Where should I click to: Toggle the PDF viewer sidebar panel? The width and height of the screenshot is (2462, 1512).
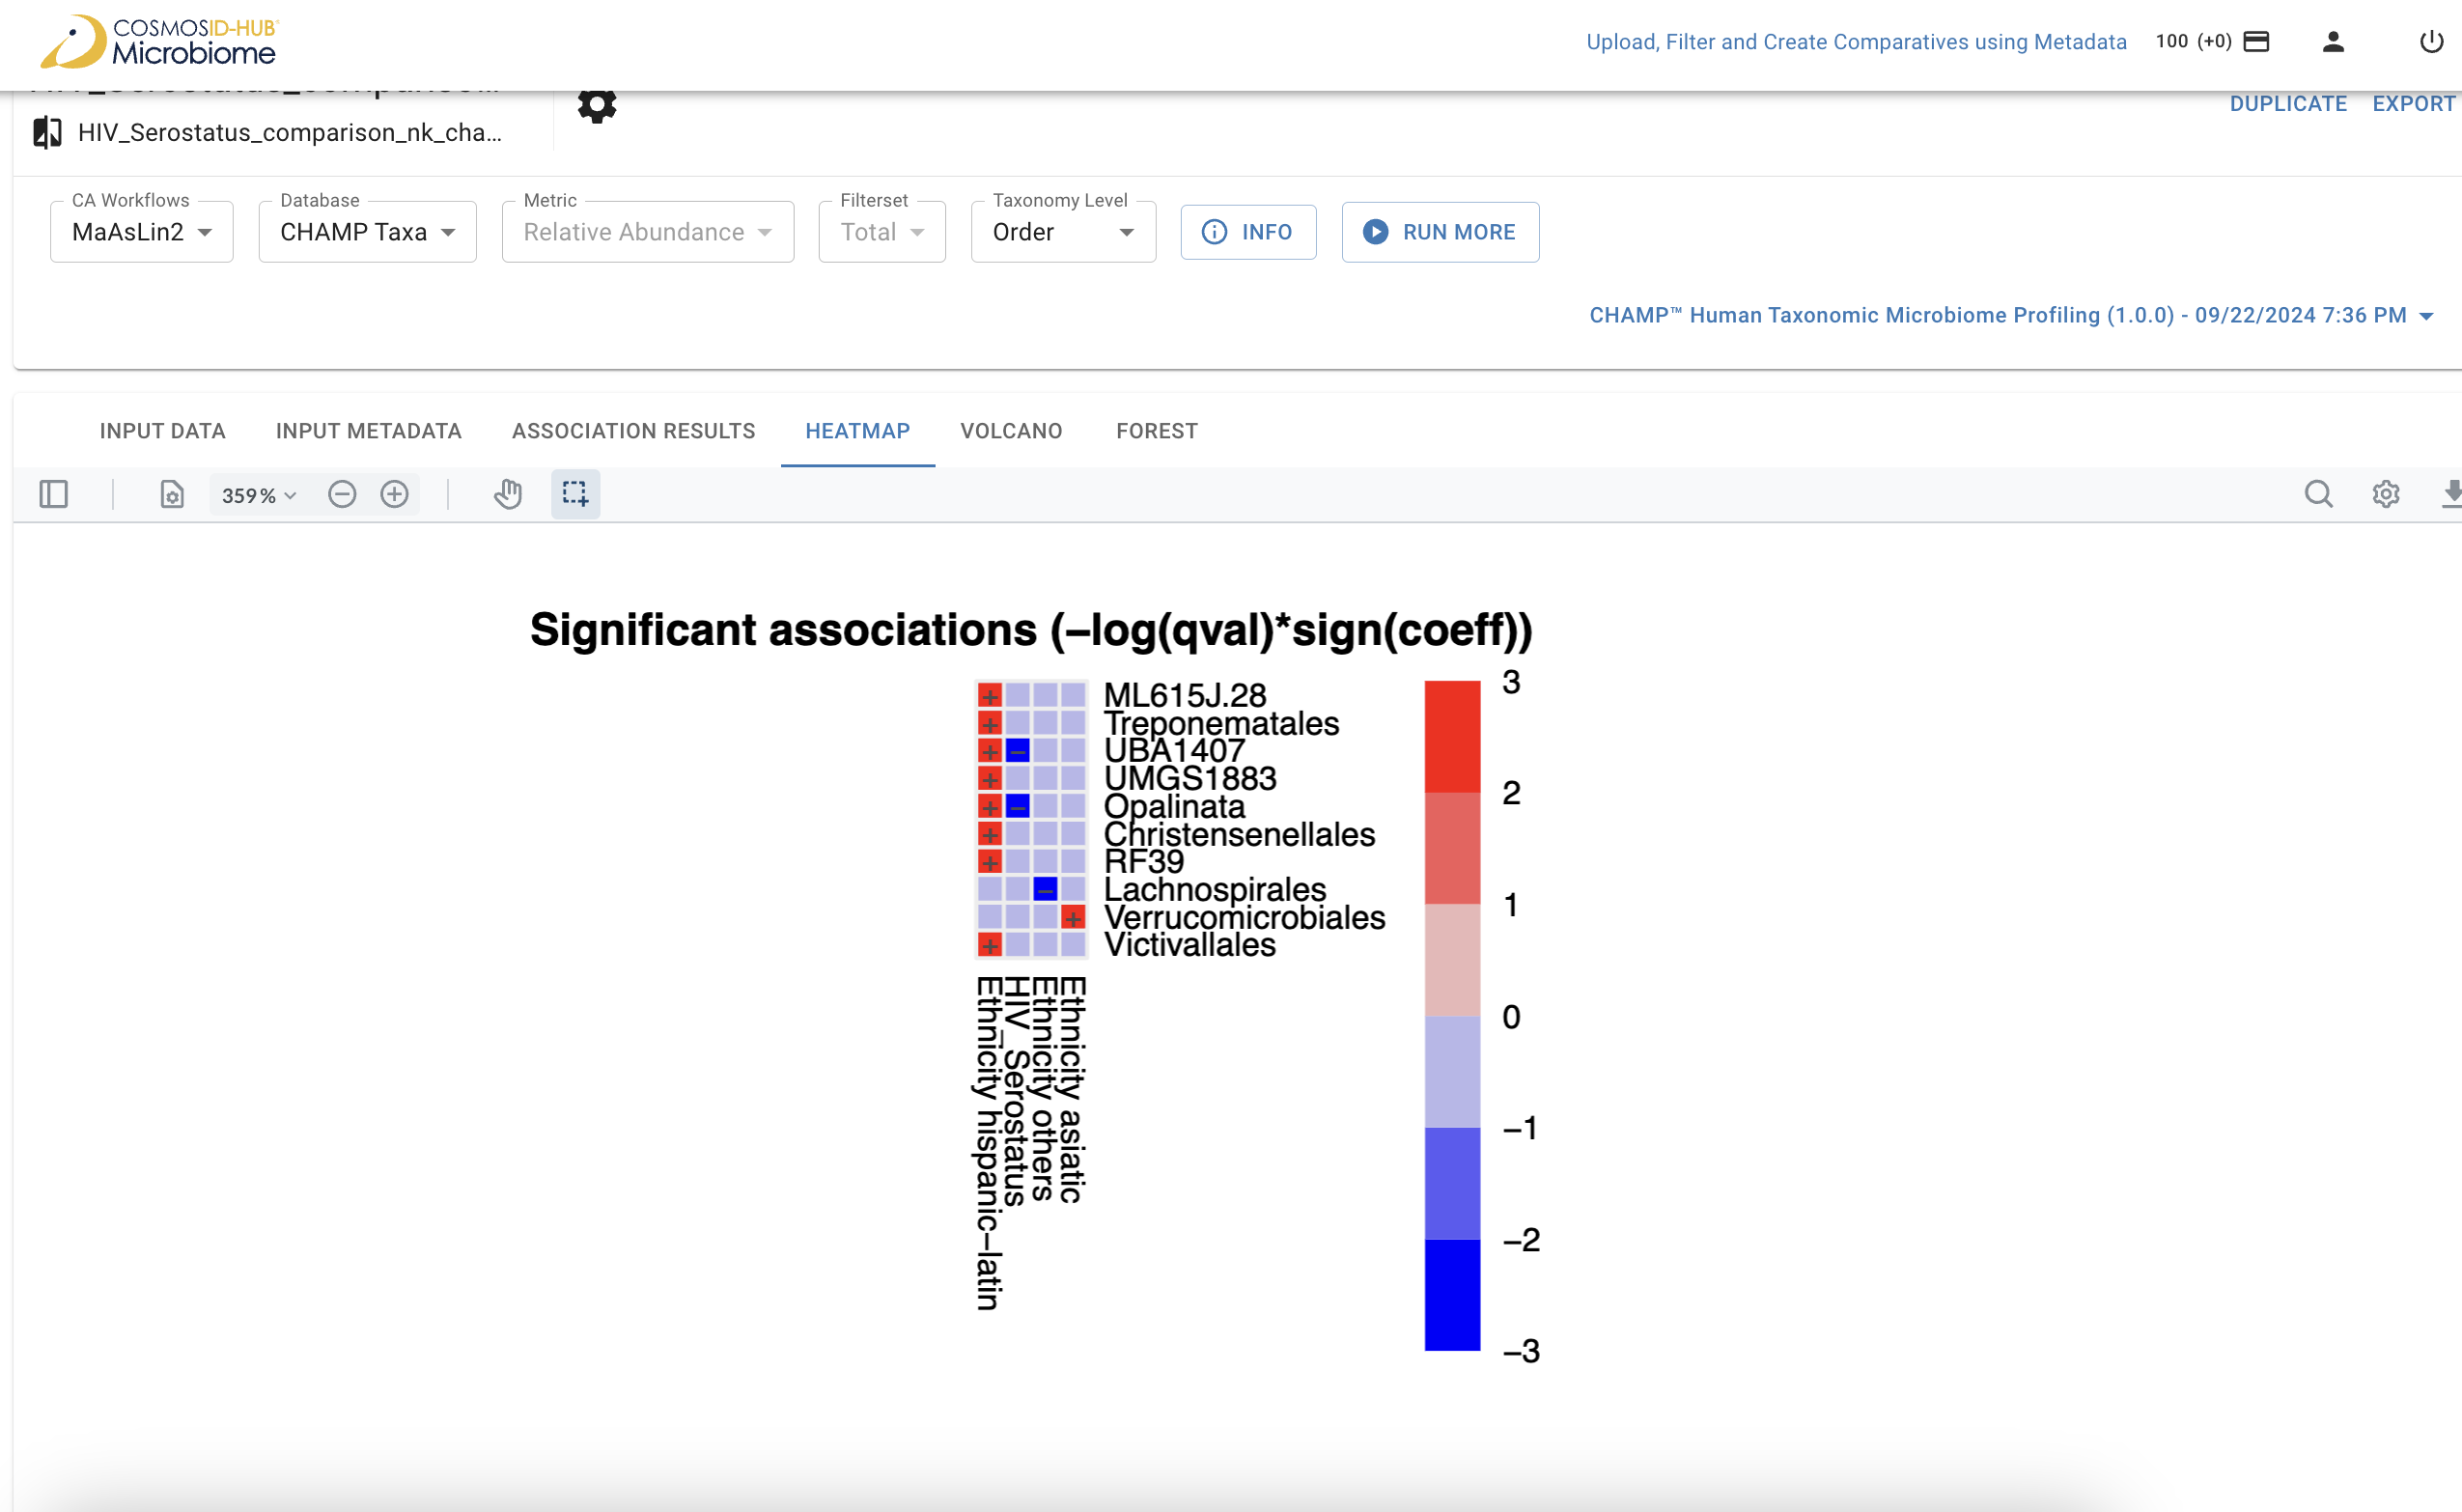[53, 494]
